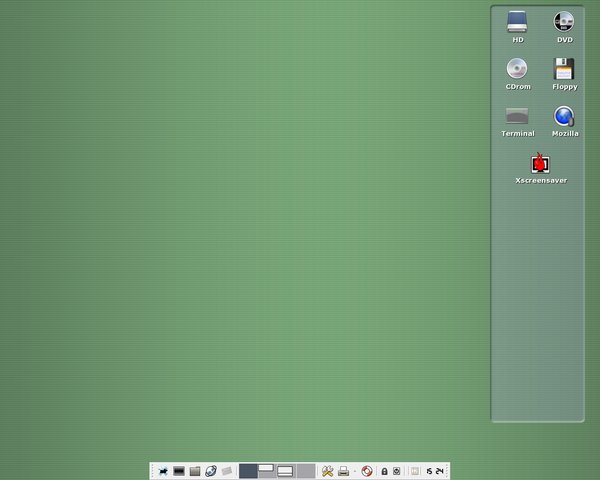
Task: Click the faded system tray icon near clock
Action: [415, 471]
